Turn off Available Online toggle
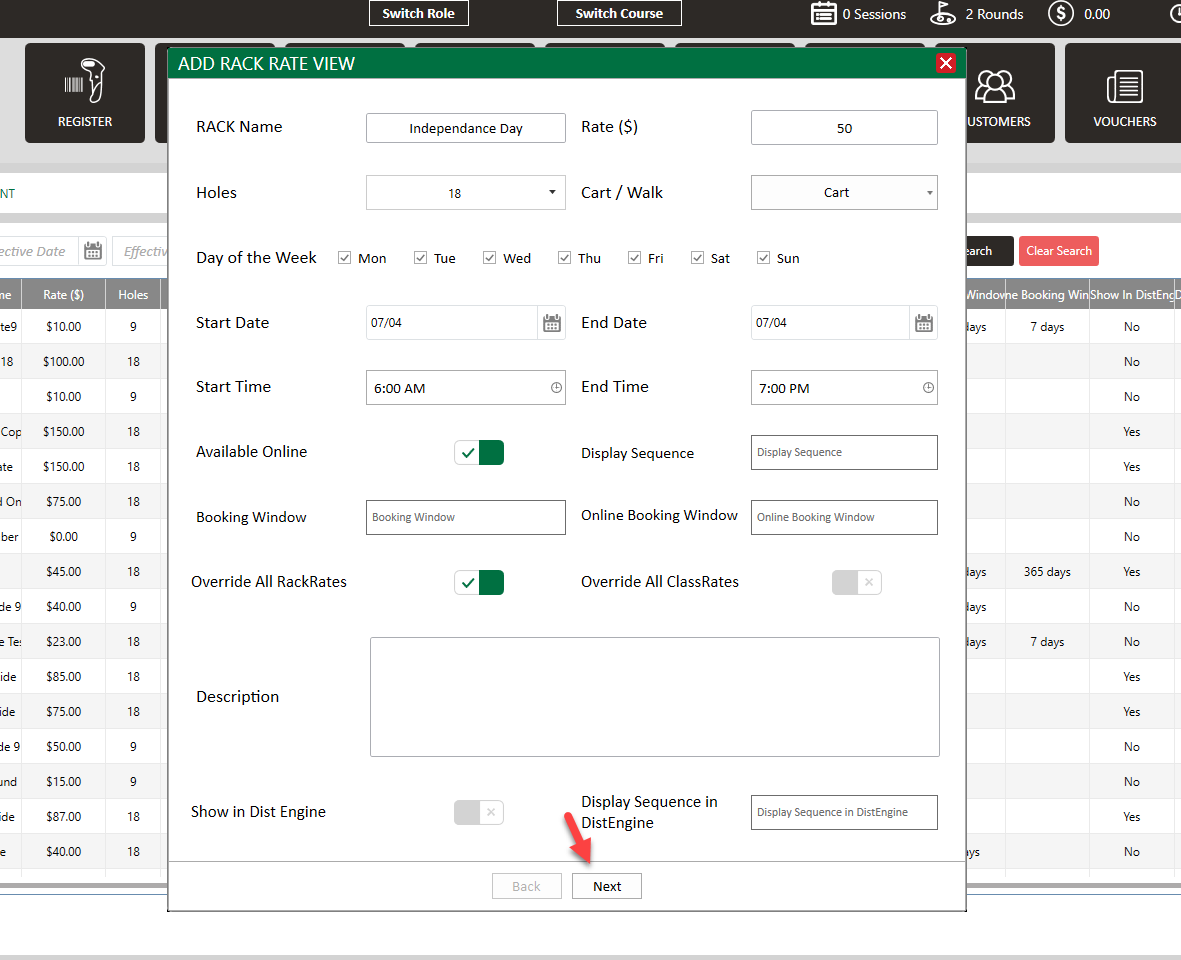This screenshot has height=960, width=1181. tap(479, 453)
